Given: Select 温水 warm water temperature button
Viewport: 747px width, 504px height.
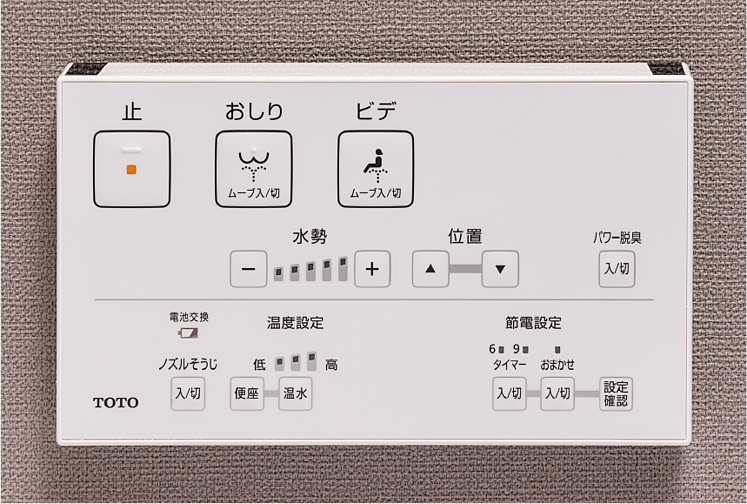Looking at the screenshot, I should 295,393.
